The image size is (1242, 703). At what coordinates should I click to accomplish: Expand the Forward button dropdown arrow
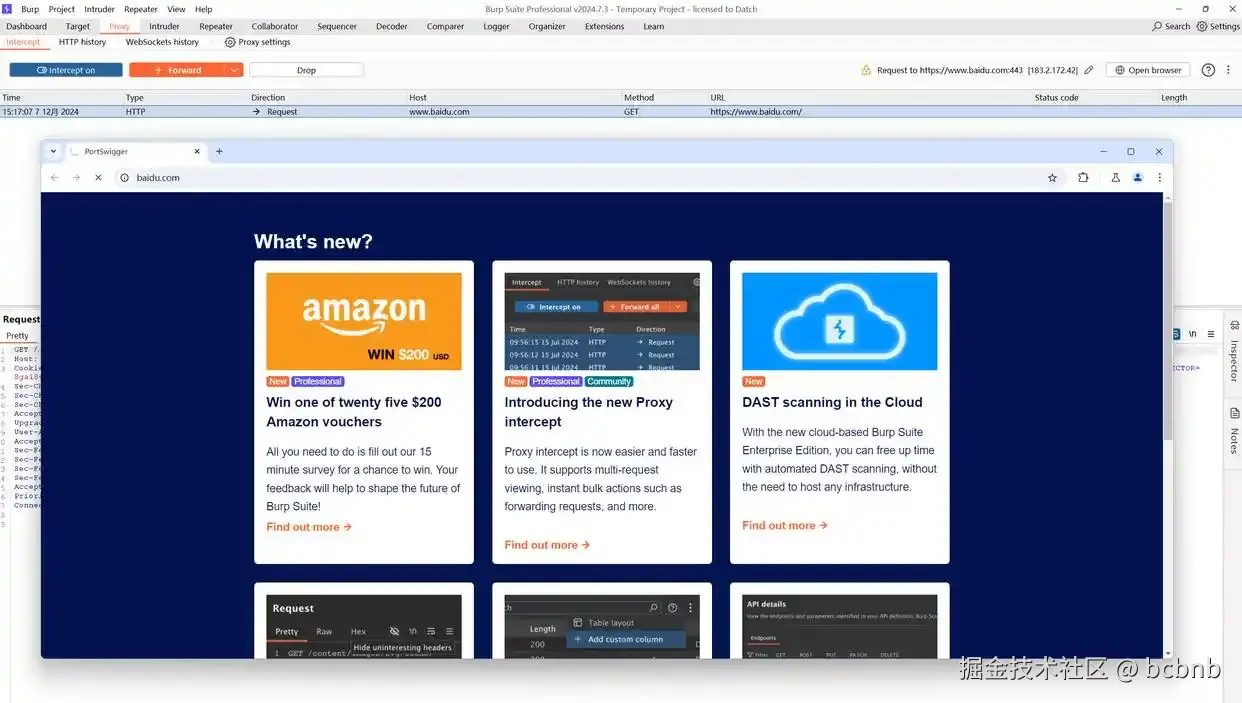(233, 70)
